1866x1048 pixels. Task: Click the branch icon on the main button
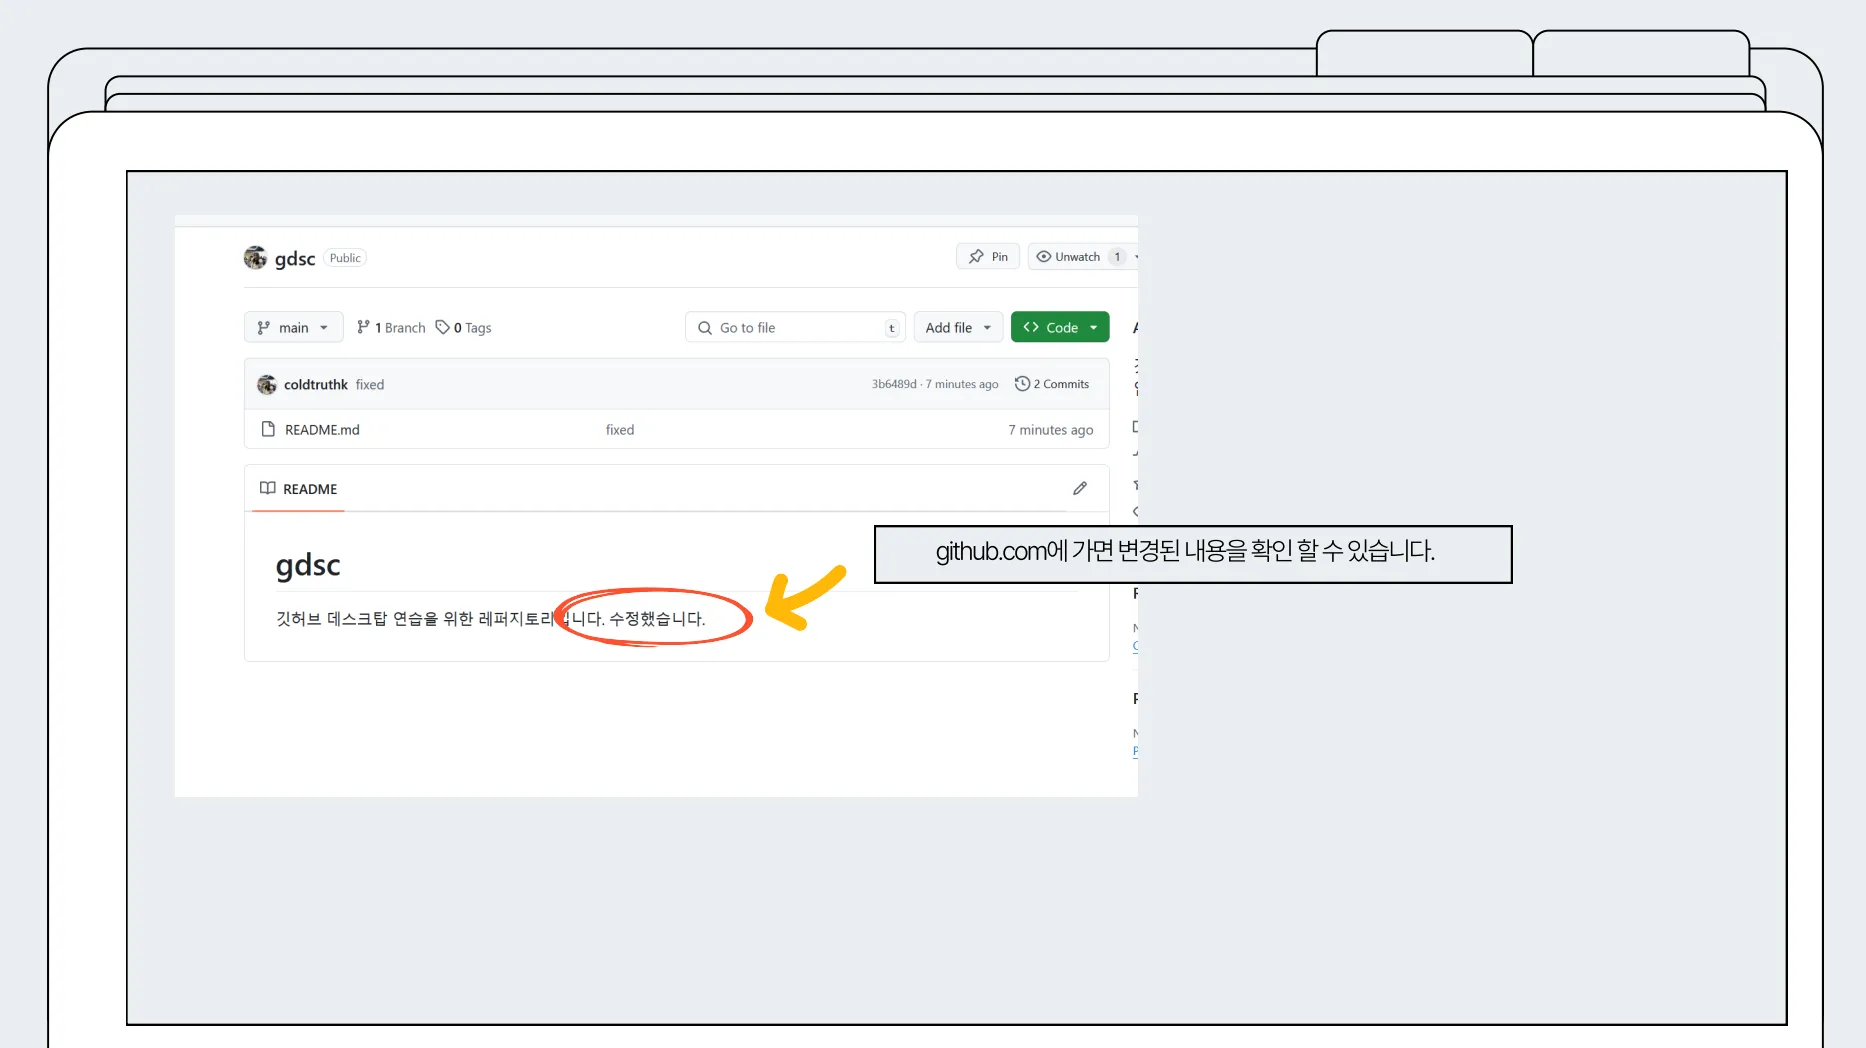pyautogui.click(x=264, y=328)
